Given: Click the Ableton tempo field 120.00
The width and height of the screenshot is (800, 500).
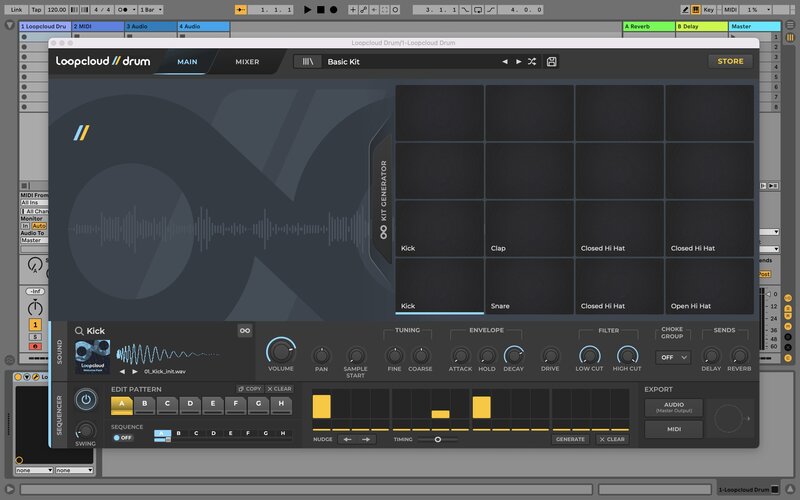Looking at the screenshot, I should point(56,9).
